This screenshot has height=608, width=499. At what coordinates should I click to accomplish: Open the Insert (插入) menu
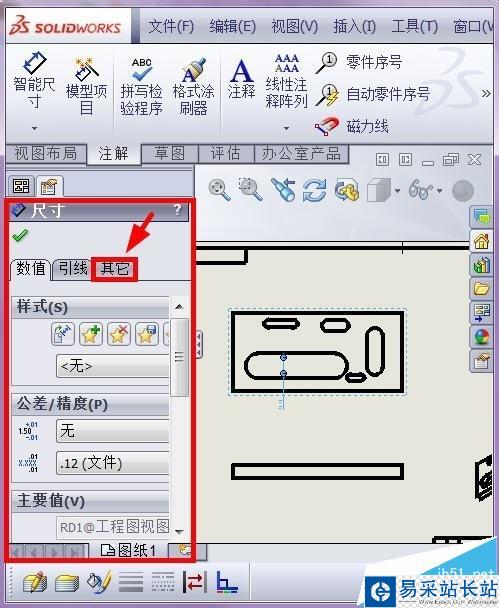(355, 27)
